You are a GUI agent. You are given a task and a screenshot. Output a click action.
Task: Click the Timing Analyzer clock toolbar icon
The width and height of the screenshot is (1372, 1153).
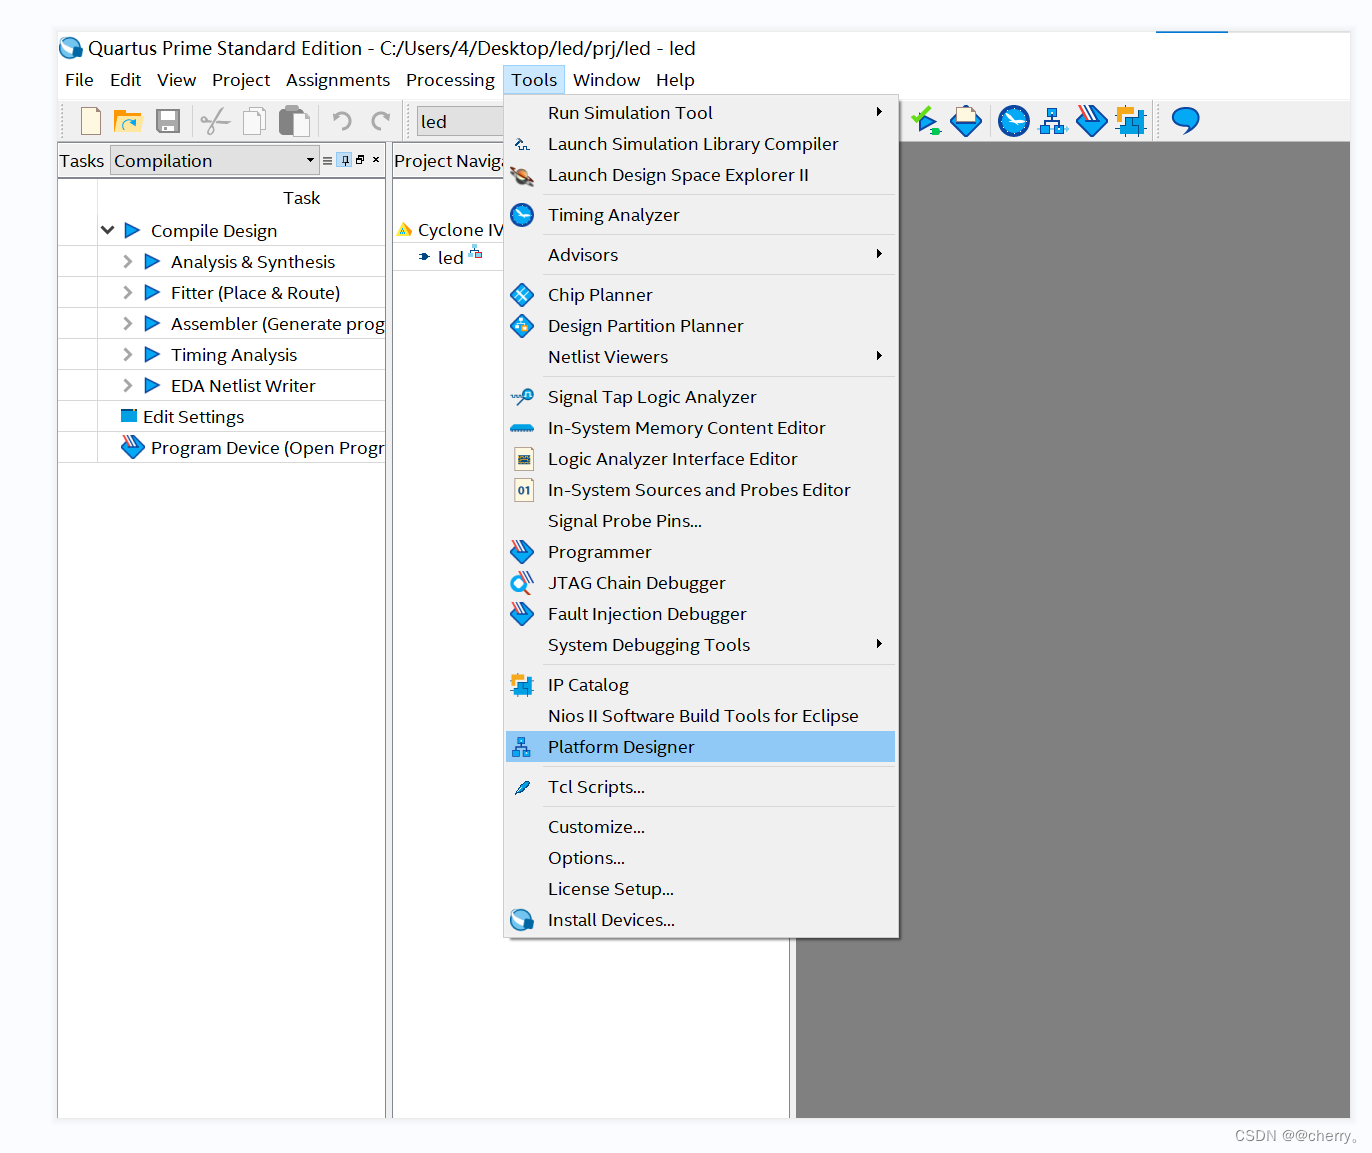point(1013,121)
